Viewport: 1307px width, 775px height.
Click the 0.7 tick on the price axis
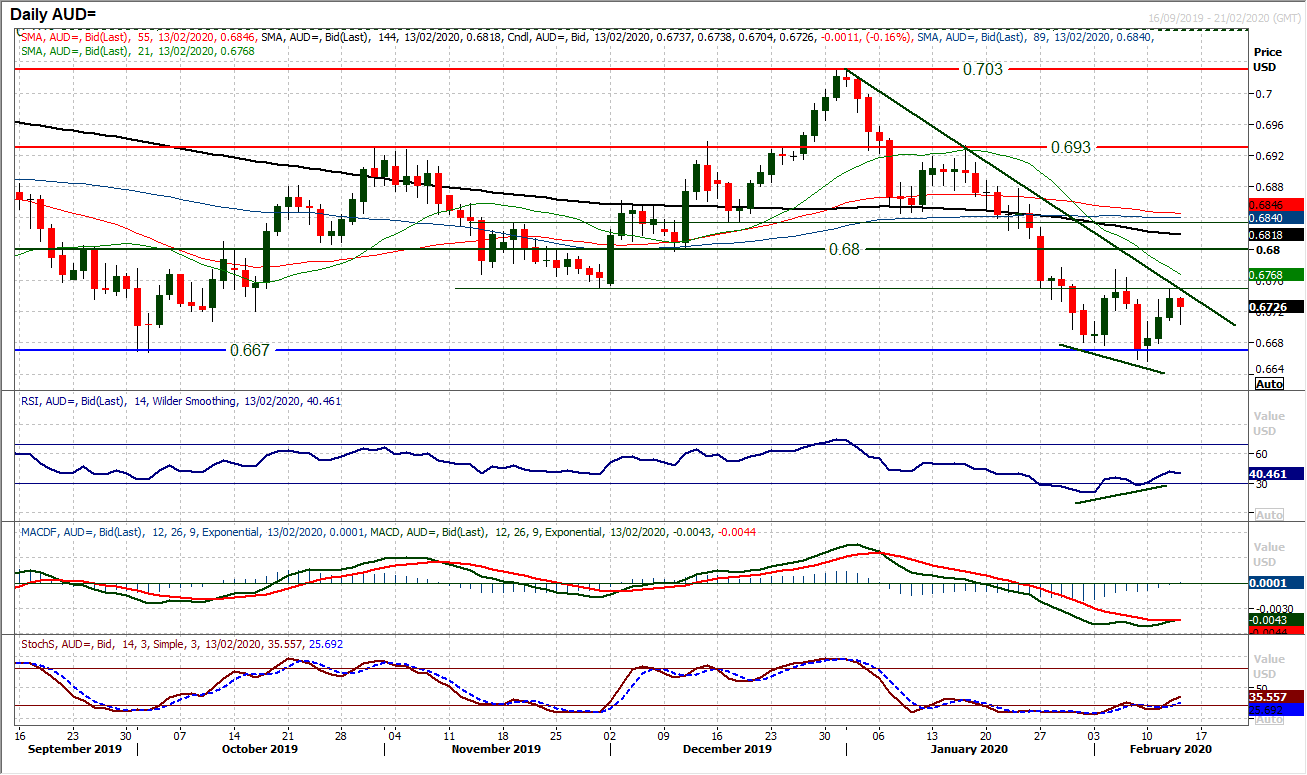[x=1262, y=94]
